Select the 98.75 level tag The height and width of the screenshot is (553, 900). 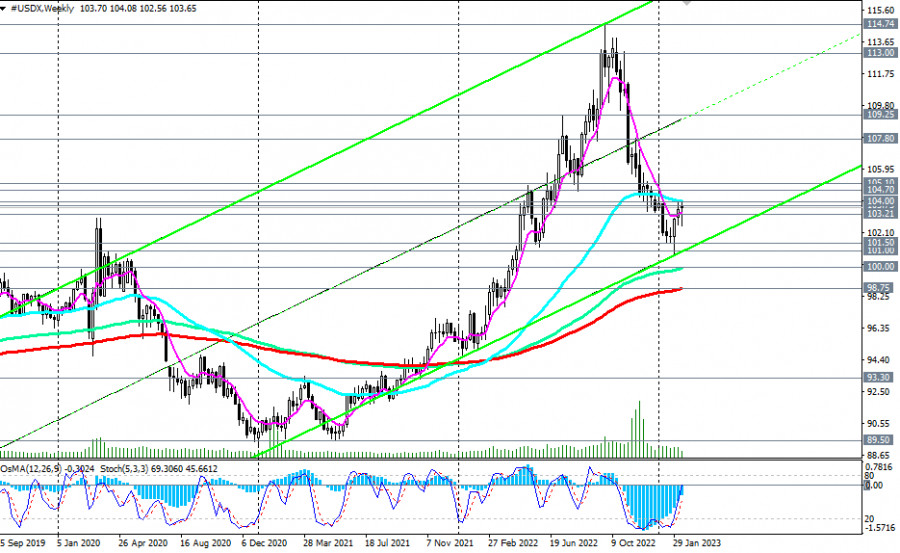tap(880, 287)
